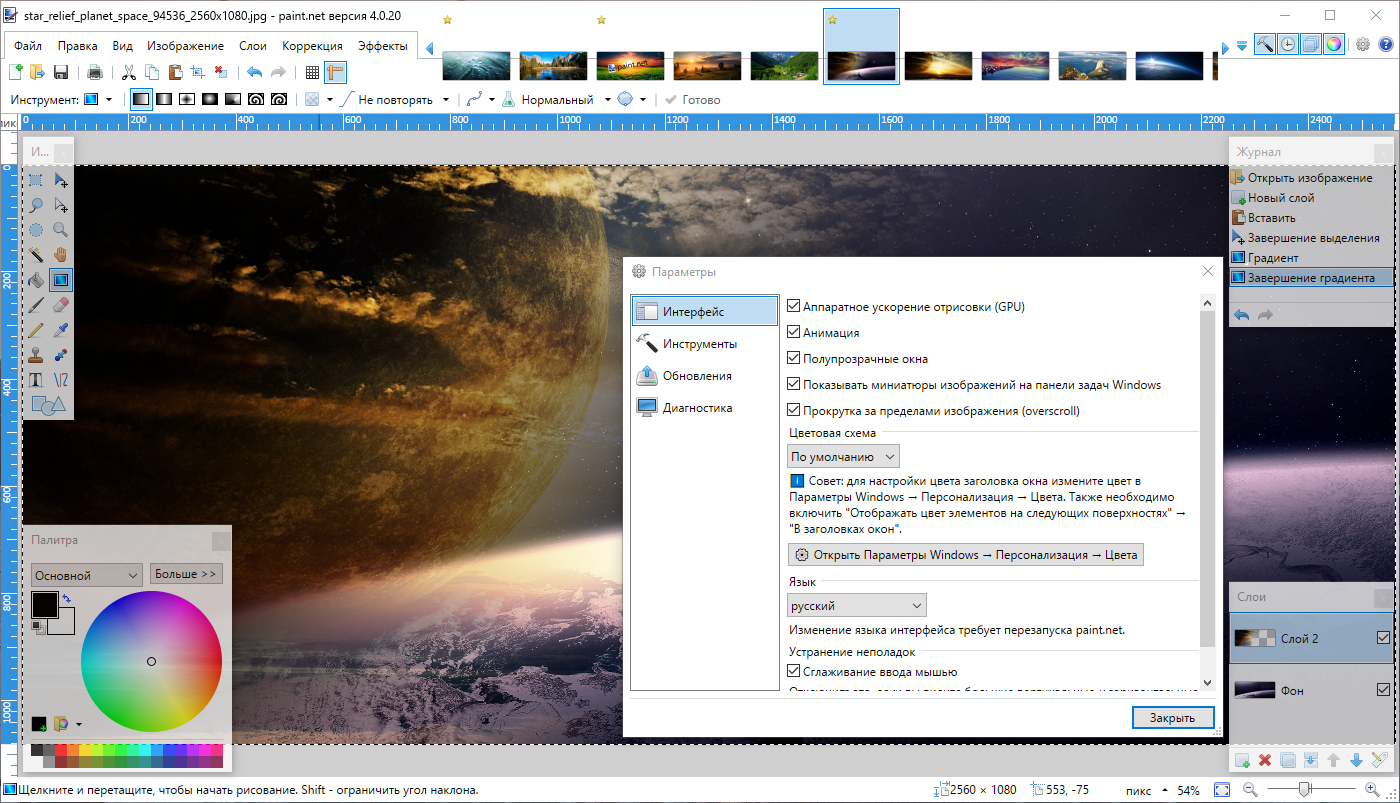
Task: Toggle the pixel grid icon
Action: [x=312, y=72]
